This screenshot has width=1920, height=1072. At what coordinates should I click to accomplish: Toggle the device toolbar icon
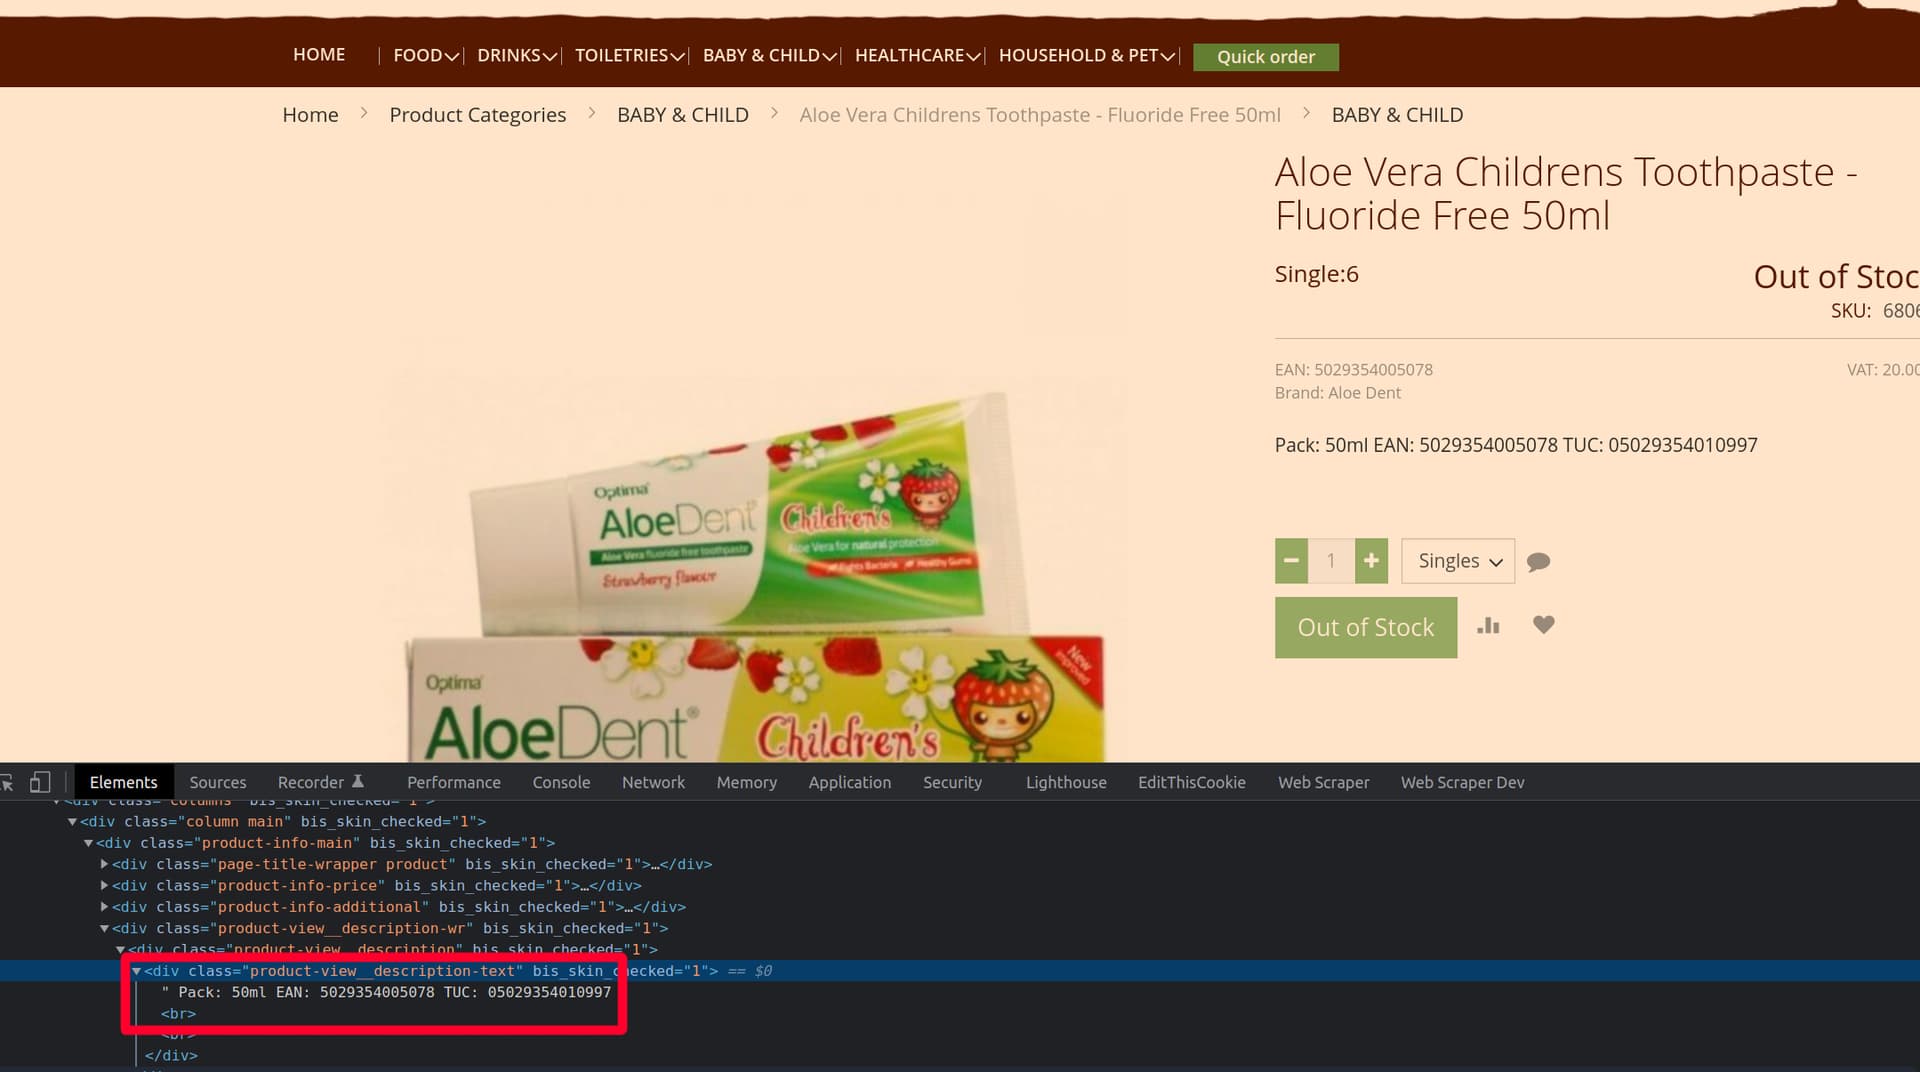click(40, 783)
